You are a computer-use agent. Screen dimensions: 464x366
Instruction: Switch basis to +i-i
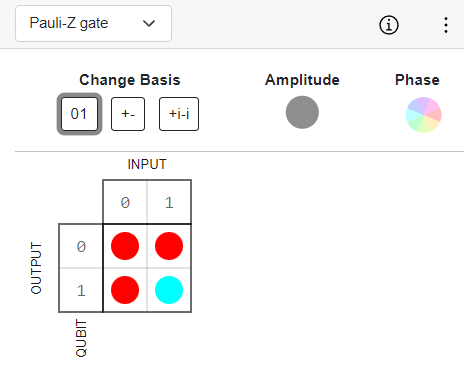tap(179, 114)
